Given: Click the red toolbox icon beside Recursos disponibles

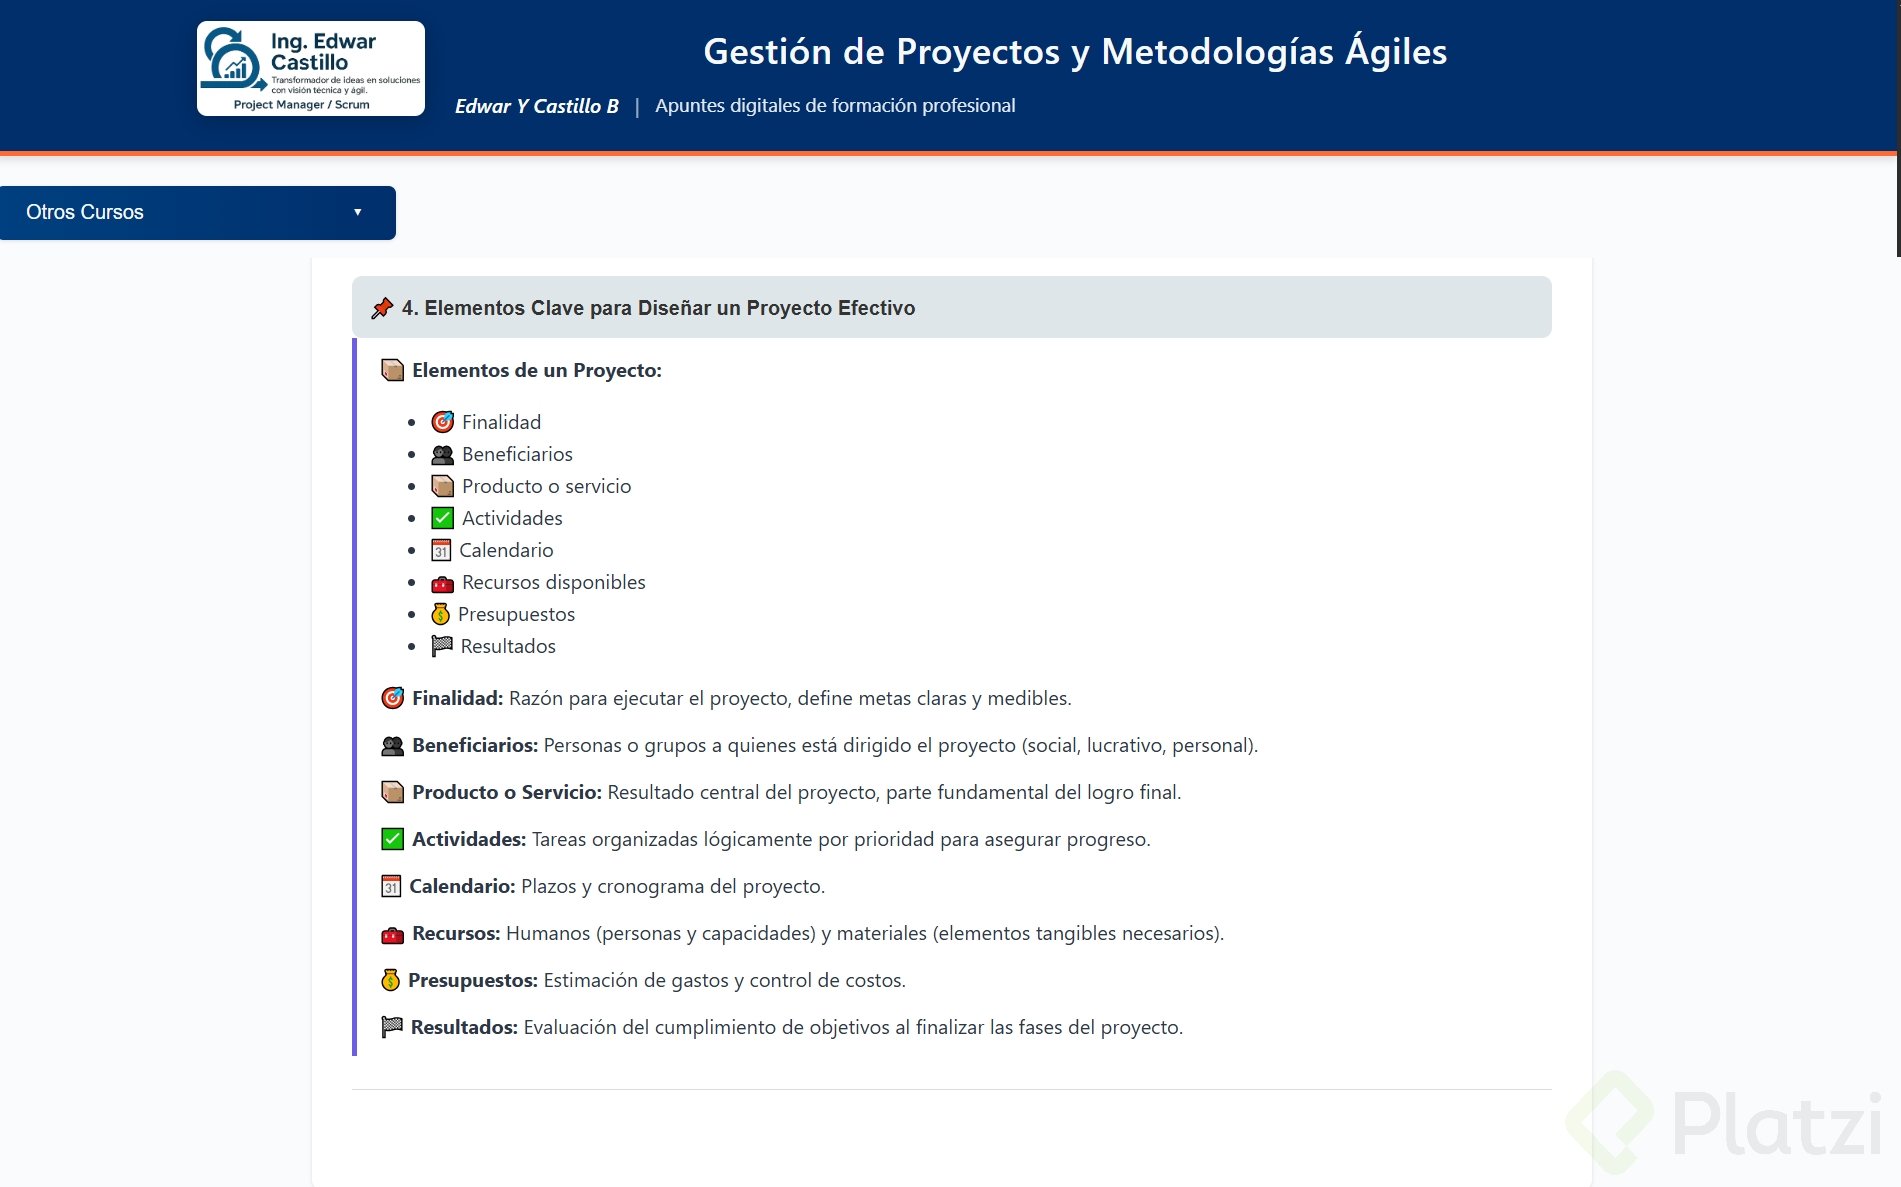Looking at the screenshot, I should 442,583.
